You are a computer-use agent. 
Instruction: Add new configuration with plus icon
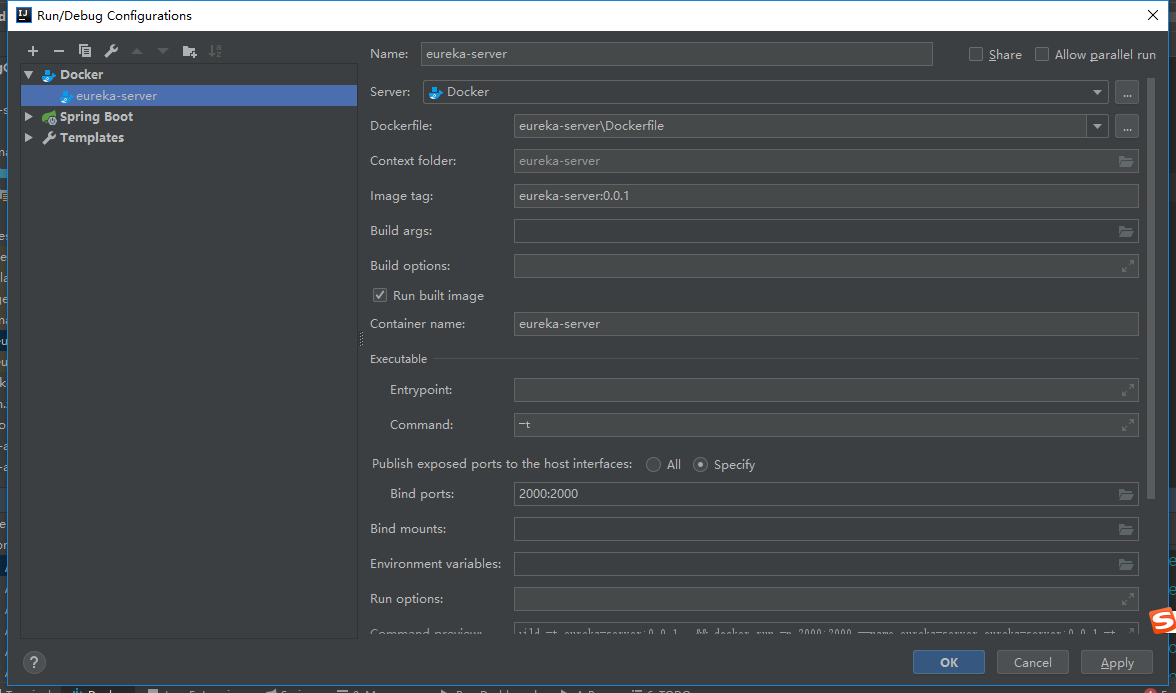(33, 51)
